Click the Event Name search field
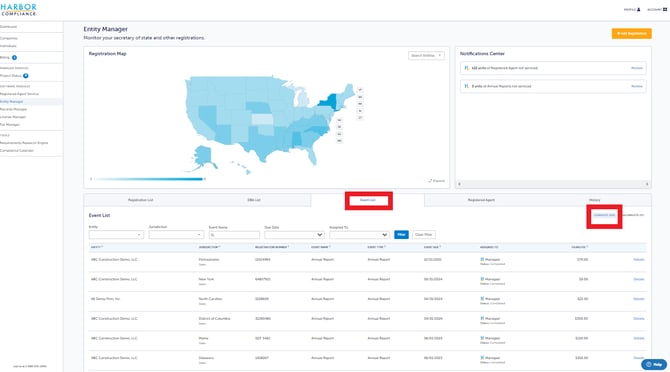Screen dimensions: 670x372 click(x=234, y=234)
